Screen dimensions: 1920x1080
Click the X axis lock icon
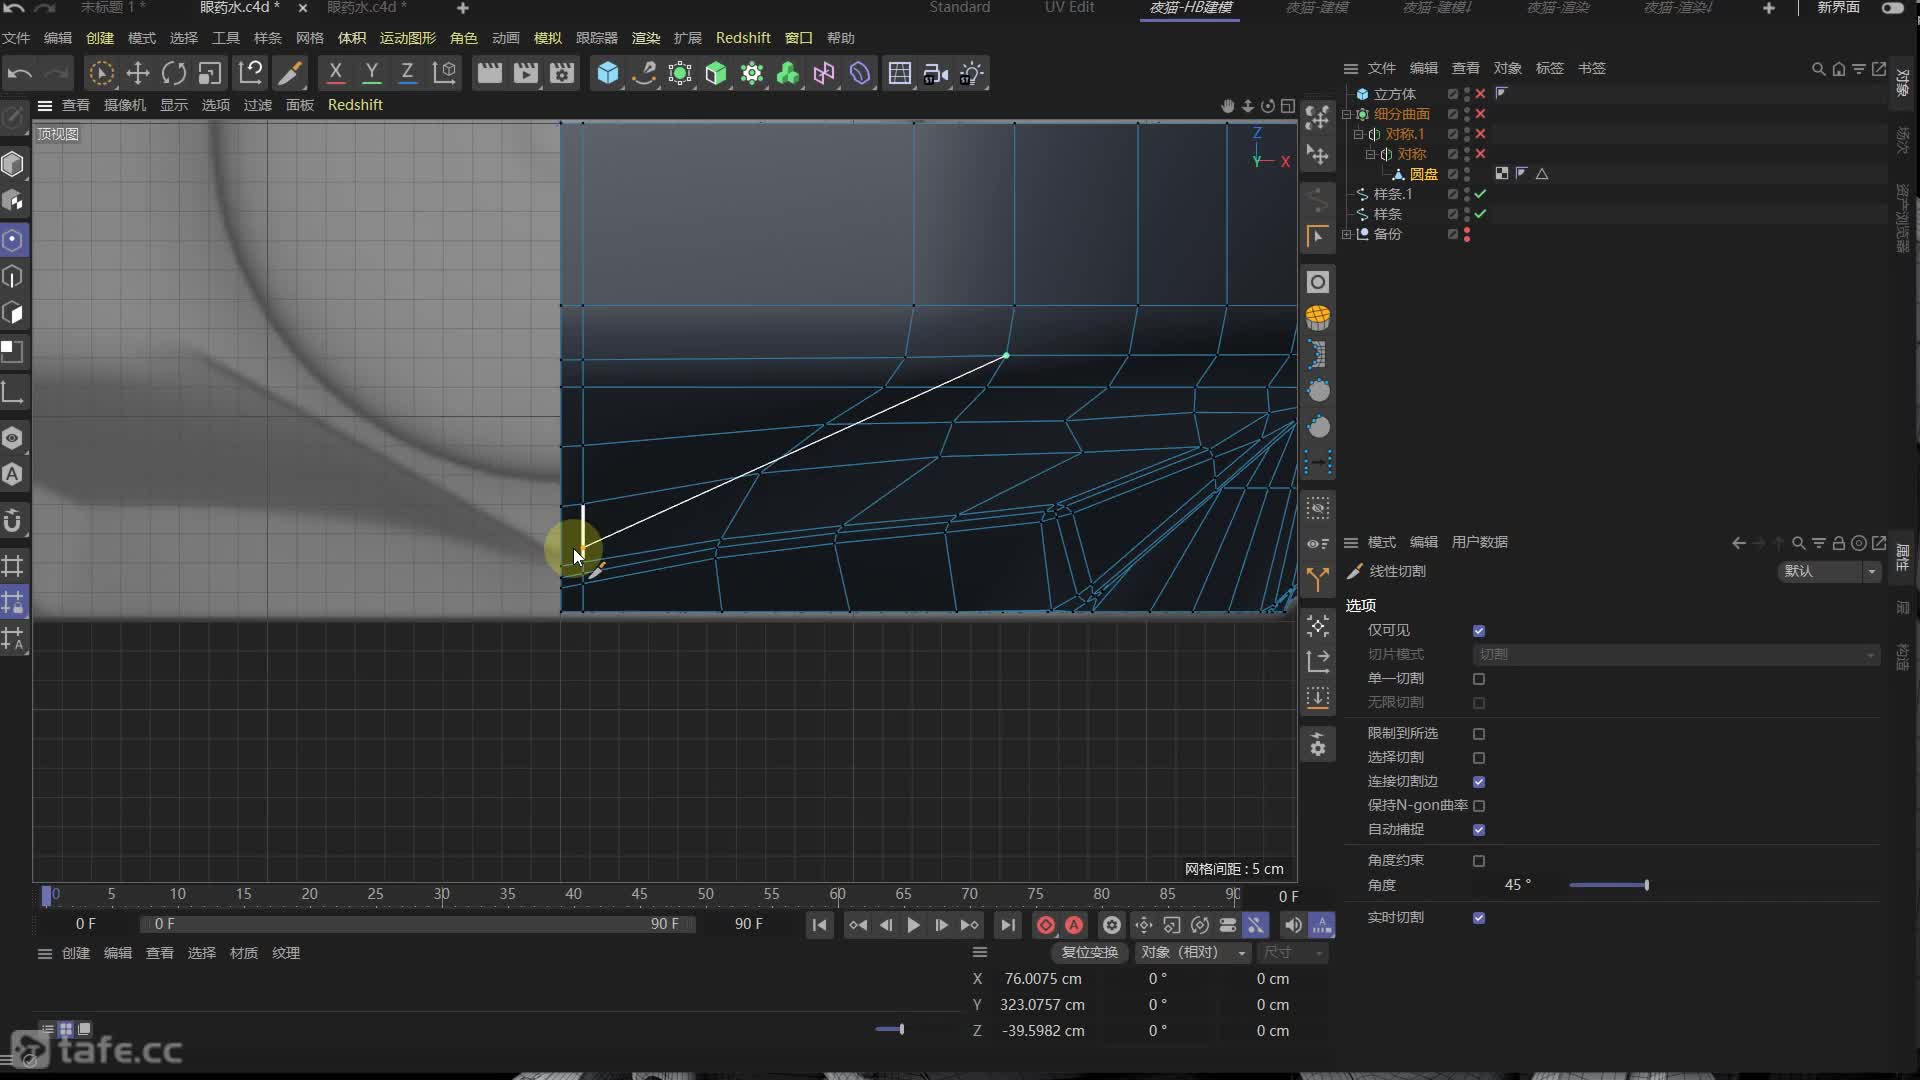click(335, 73)
